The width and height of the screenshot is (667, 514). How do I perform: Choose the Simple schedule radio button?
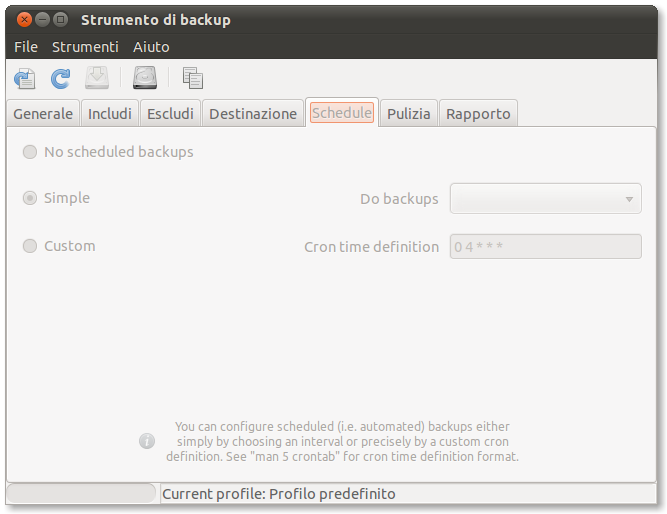(x=30, y=198)
